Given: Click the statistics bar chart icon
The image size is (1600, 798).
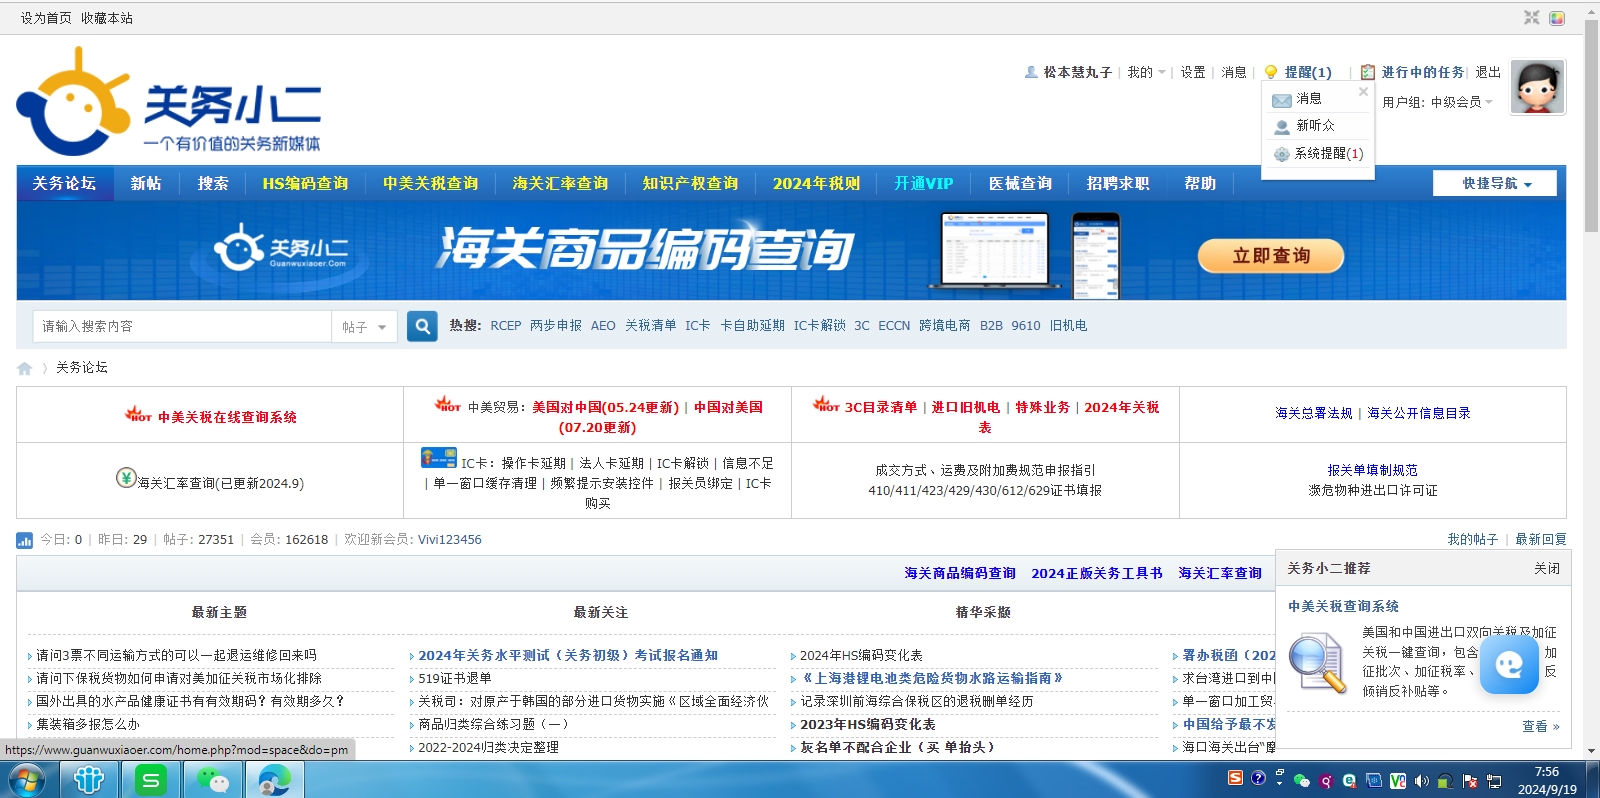Looking at the screenshot, I should click(25, 540).
